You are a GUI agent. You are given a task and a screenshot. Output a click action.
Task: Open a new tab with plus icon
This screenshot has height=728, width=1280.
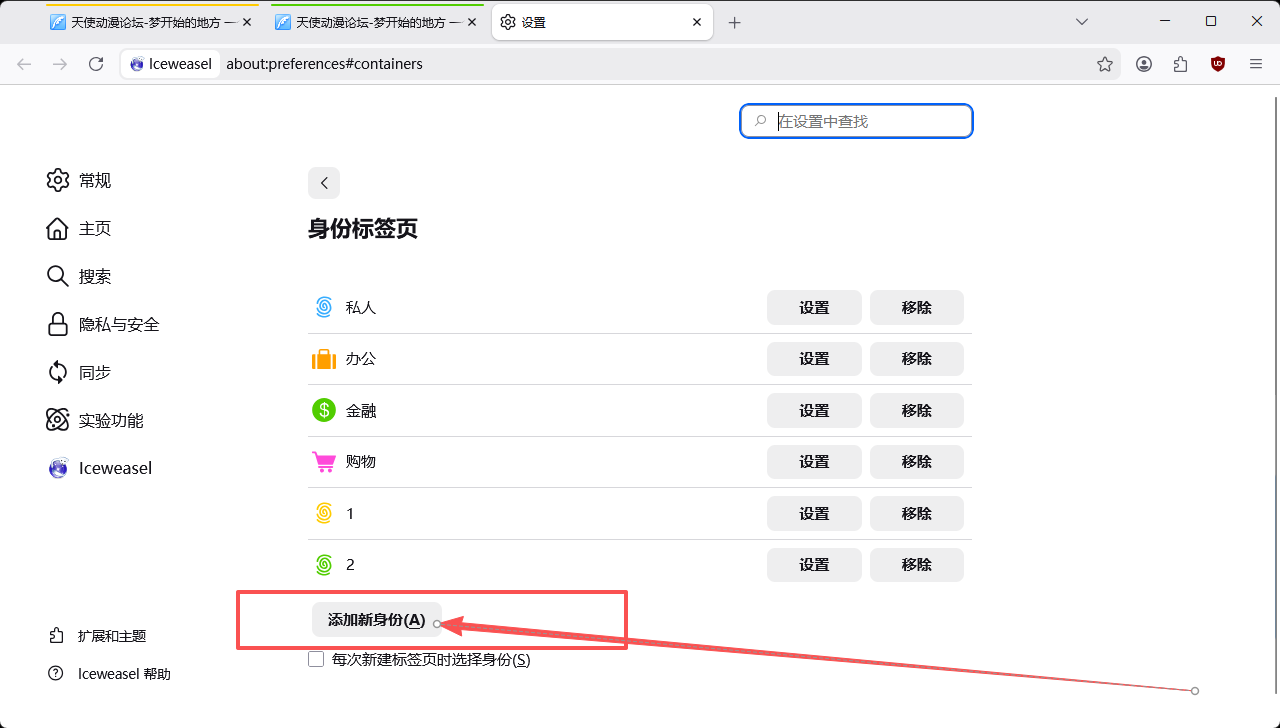pyautogui.click(x=735, y=22)
